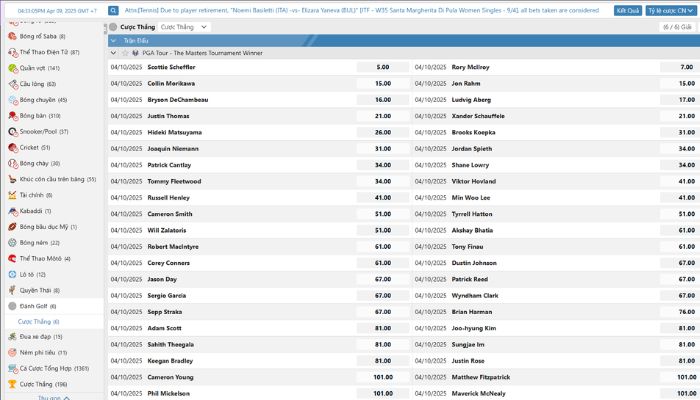Open the Cược Thắng dropdown
This screenshot has height=400, width=700.
(184, 27)
